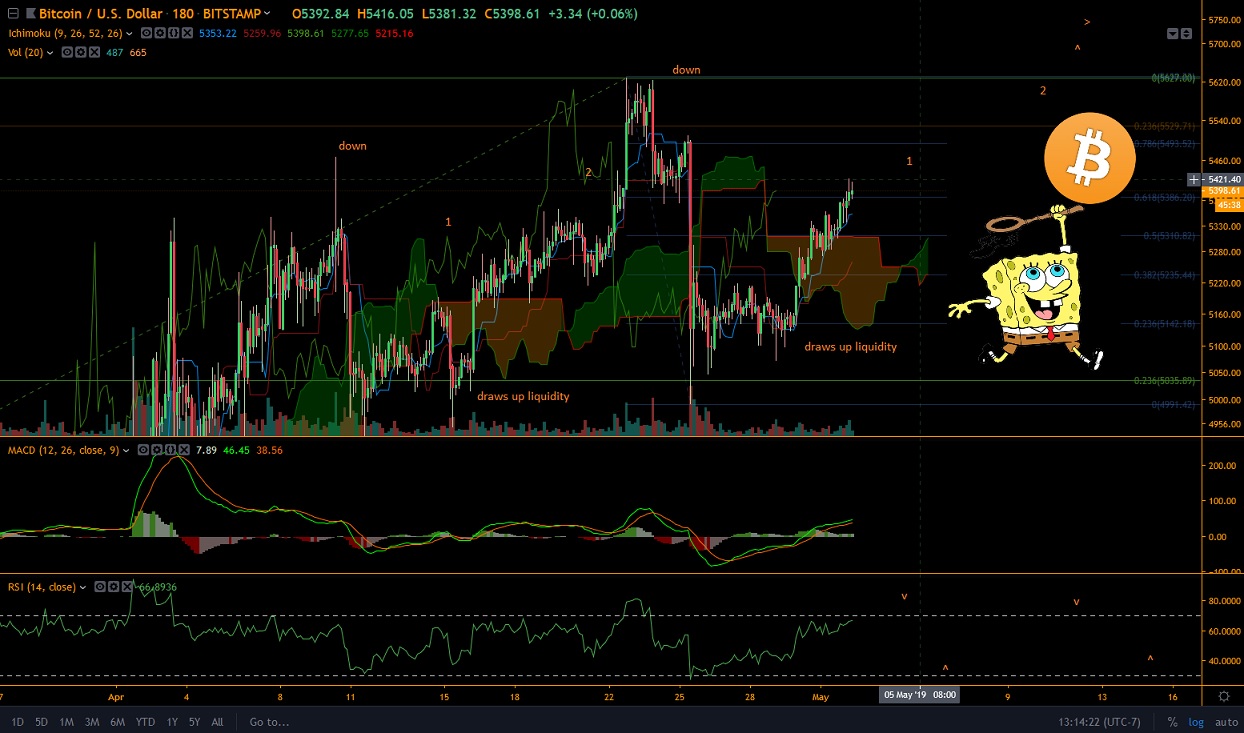Expand the RSI (14, close) dropdown
The image size is (1244, 733).
point(84,587)
